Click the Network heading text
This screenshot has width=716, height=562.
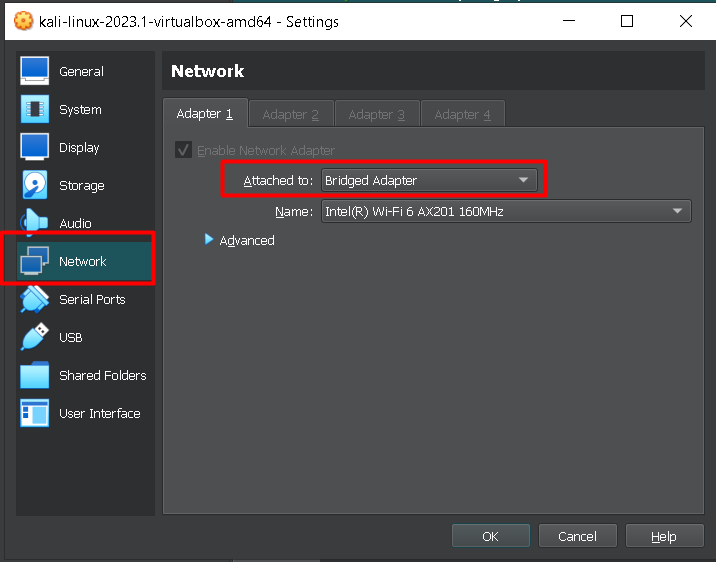pyautogui.click(x=207, y=71)
